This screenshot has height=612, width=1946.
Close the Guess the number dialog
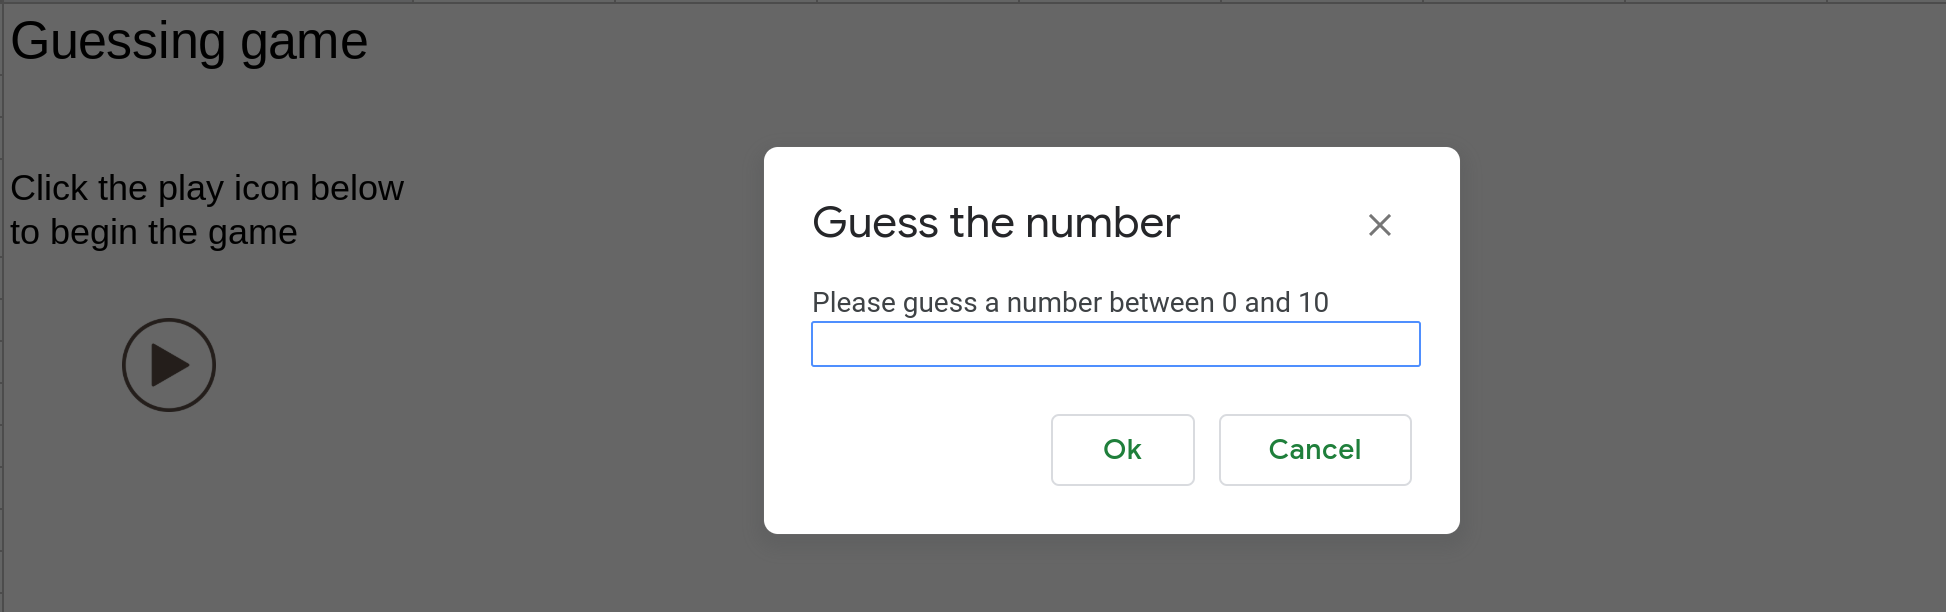pos(1380,225)
